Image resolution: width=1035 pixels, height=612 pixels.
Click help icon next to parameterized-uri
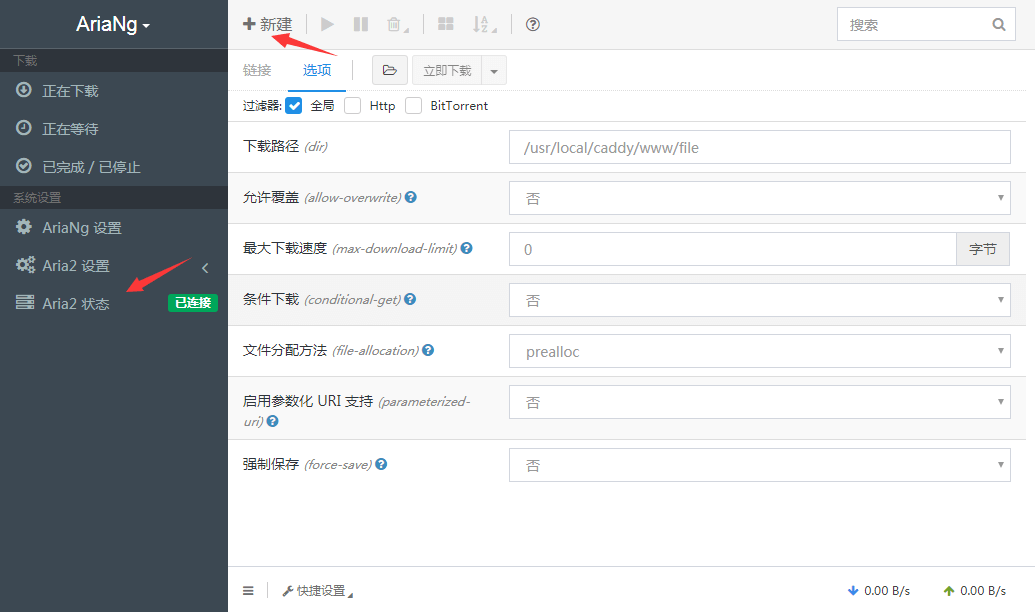(x=272, y=421)
